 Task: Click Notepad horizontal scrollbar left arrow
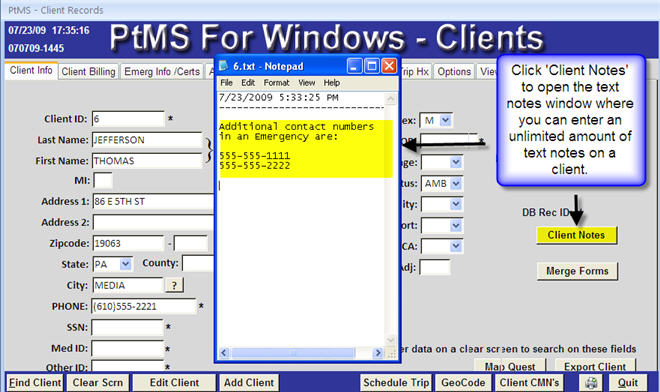coord(224,353)
